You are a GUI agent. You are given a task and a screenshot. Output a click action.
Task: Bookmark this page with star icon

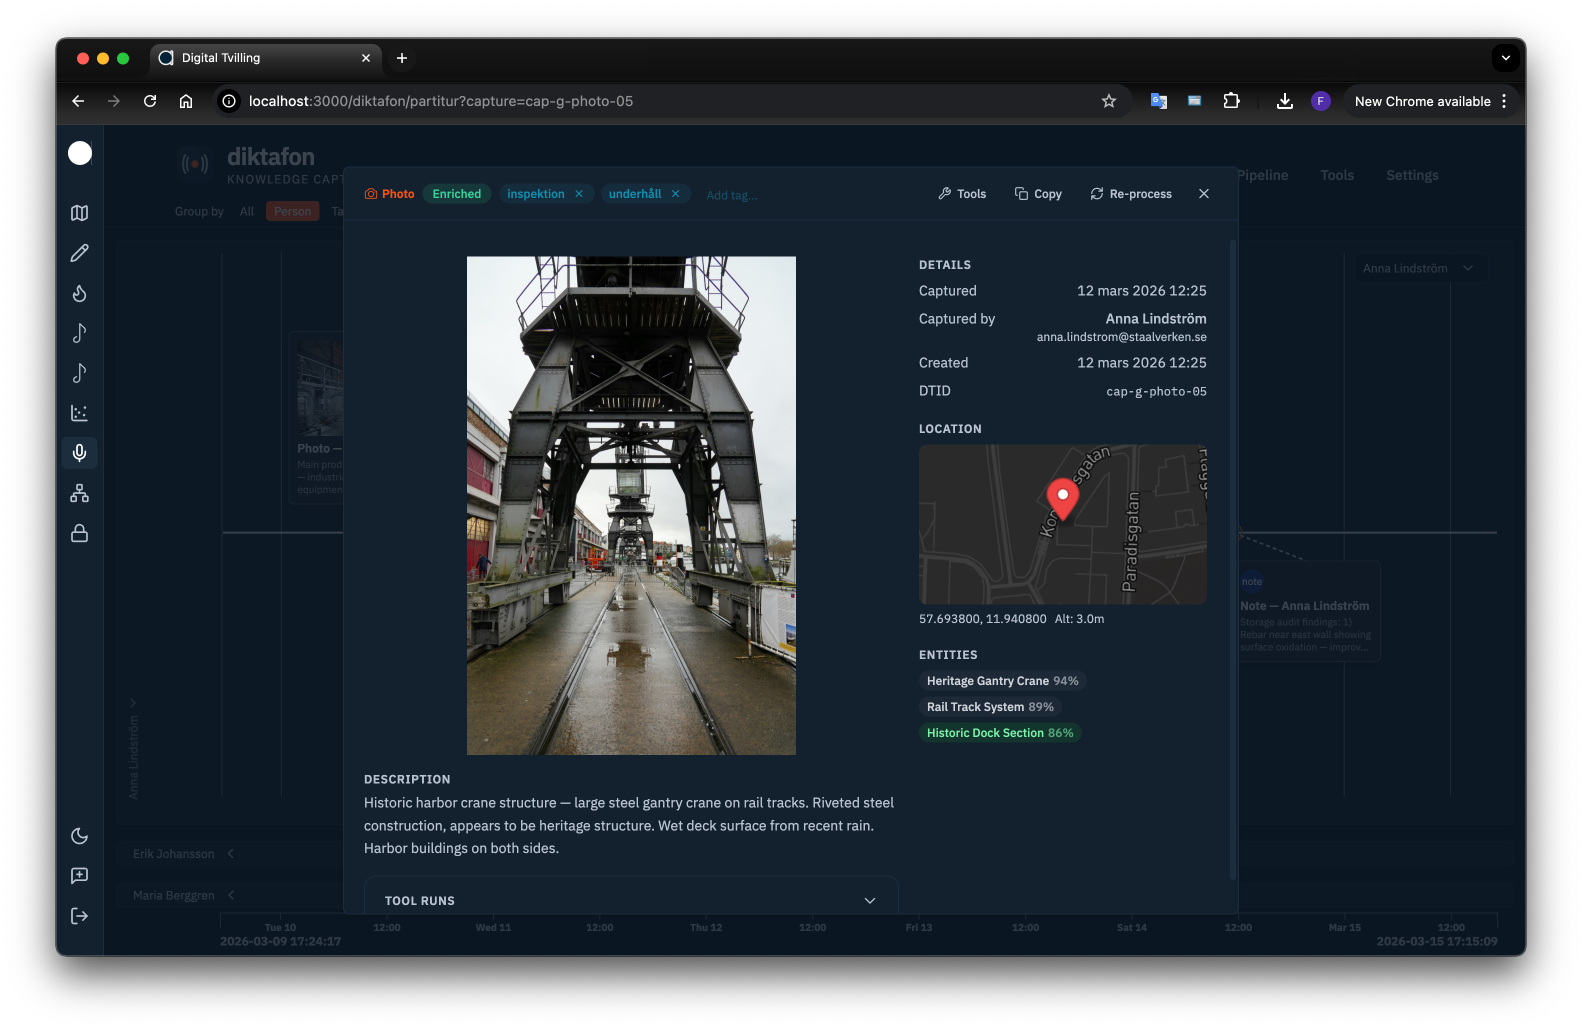1109,101
